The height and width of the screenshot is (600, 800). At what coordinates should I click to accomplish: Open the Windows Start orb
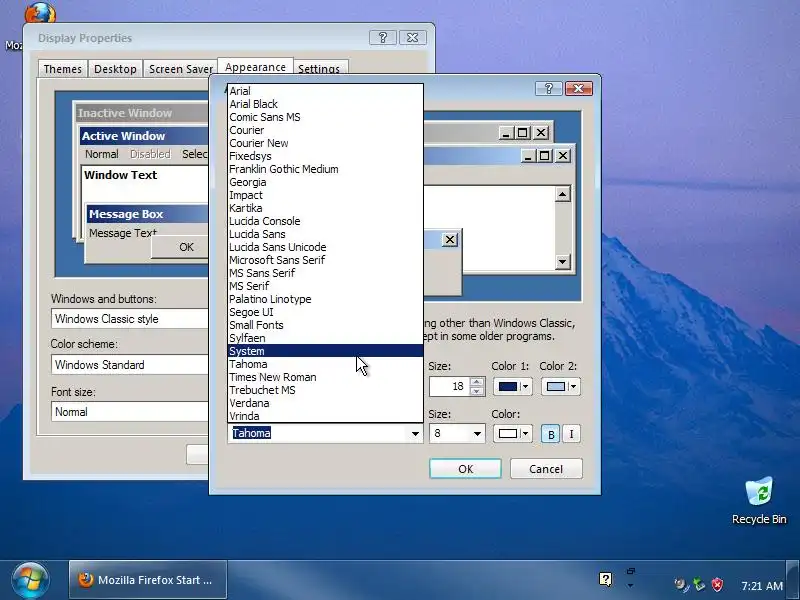click(x=30, y=580)
